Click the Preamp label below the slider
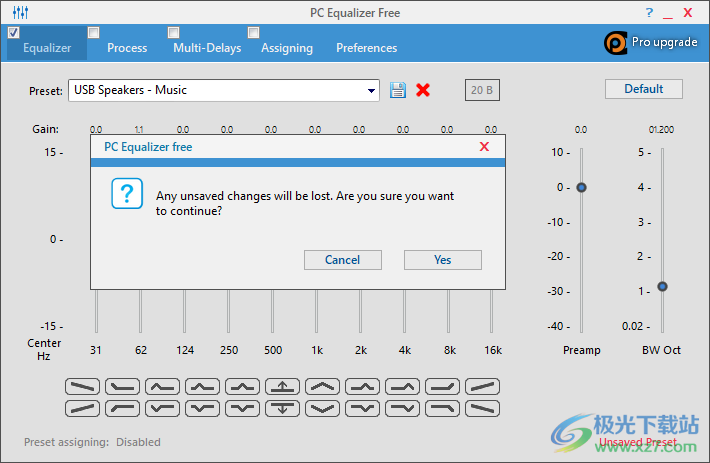 click(582, 350)
